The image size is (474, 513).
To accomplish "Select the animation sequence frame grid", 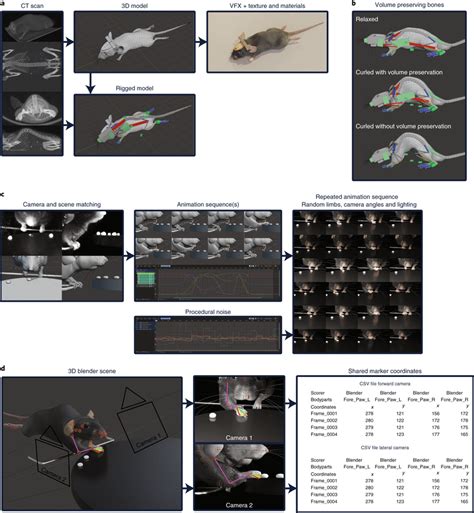I will pos(208,236).
